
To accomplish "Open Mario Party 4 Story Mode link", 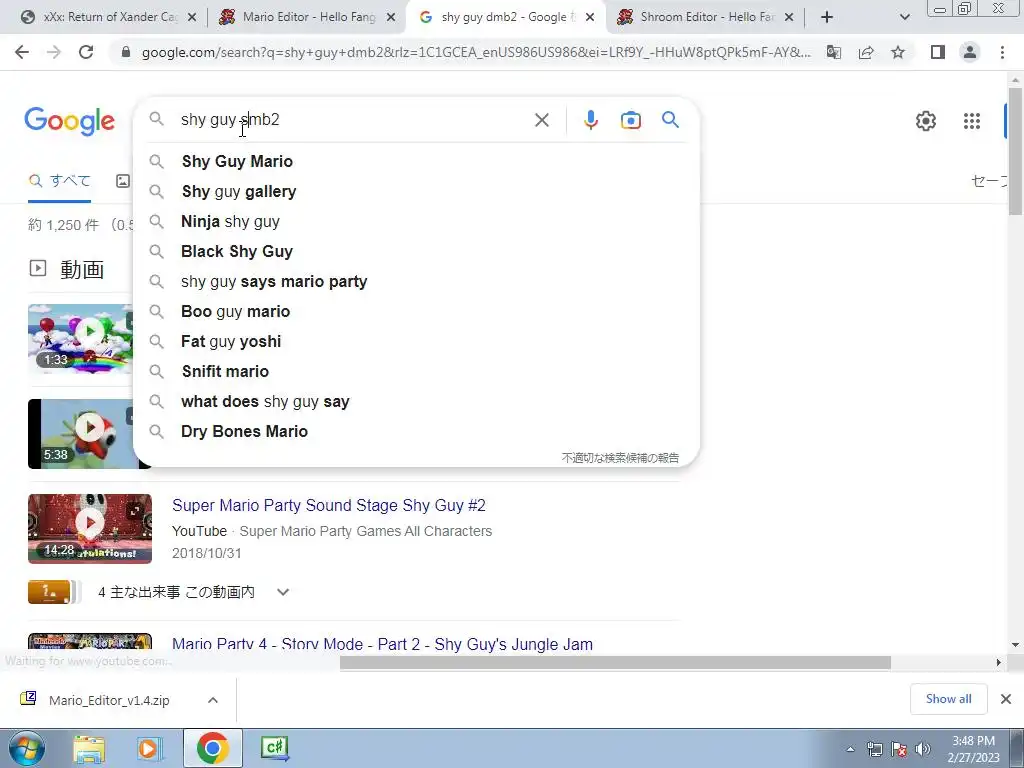I will point(382,644).
